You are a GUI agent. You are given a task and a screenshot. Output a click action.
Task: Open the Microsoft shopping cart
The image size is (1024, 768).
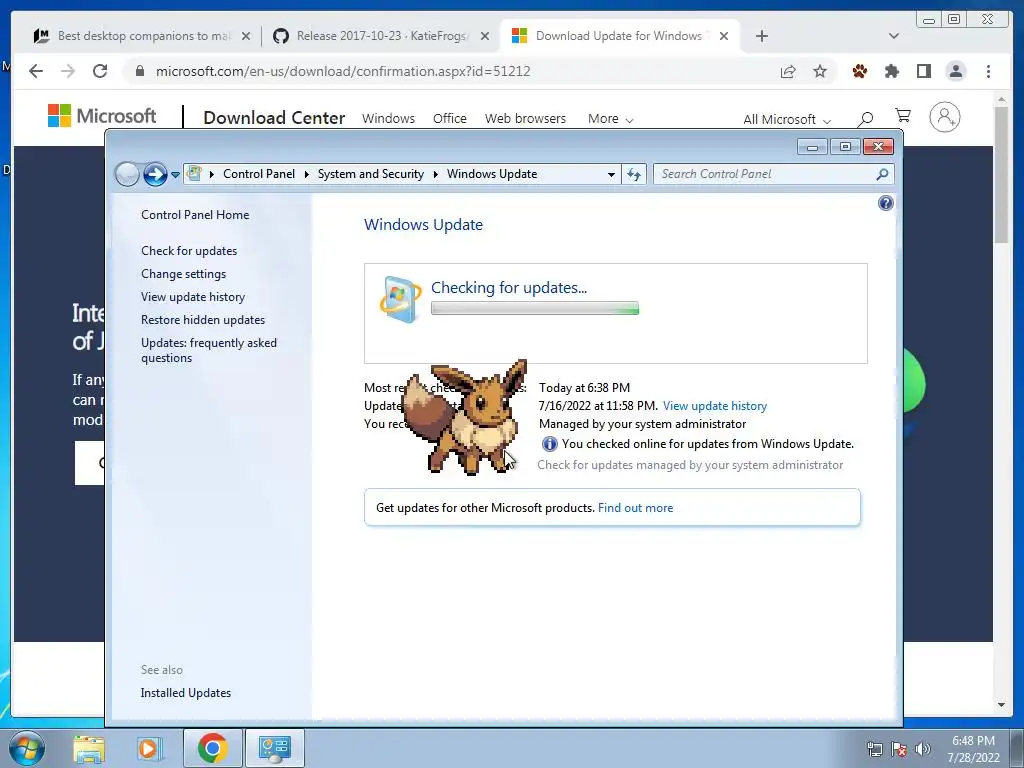point(903,116)
